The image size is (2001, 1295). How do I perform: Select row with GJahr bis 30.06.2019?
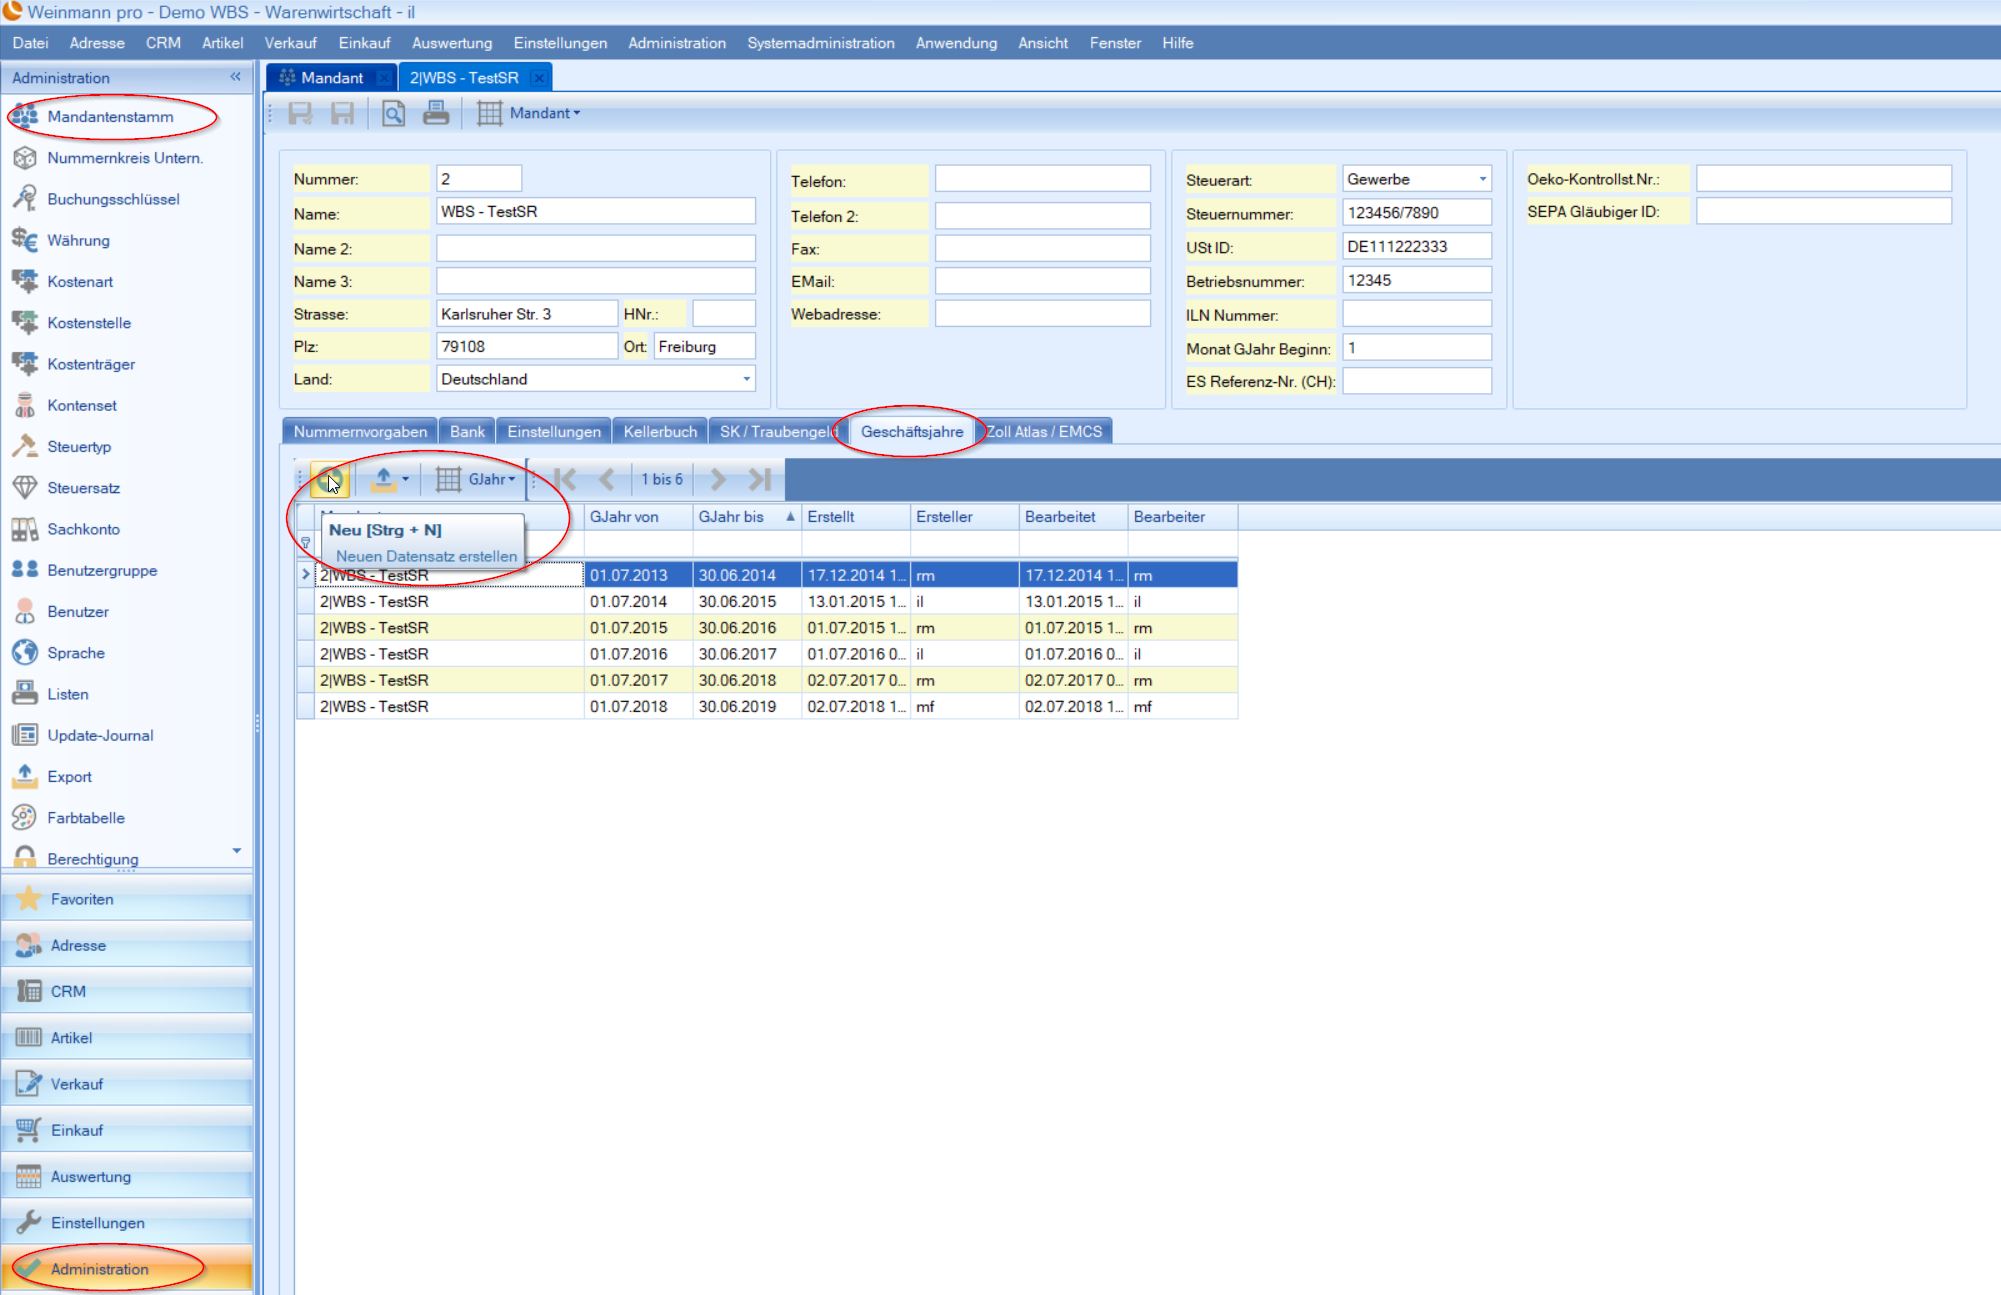click(x=767, y=706)
